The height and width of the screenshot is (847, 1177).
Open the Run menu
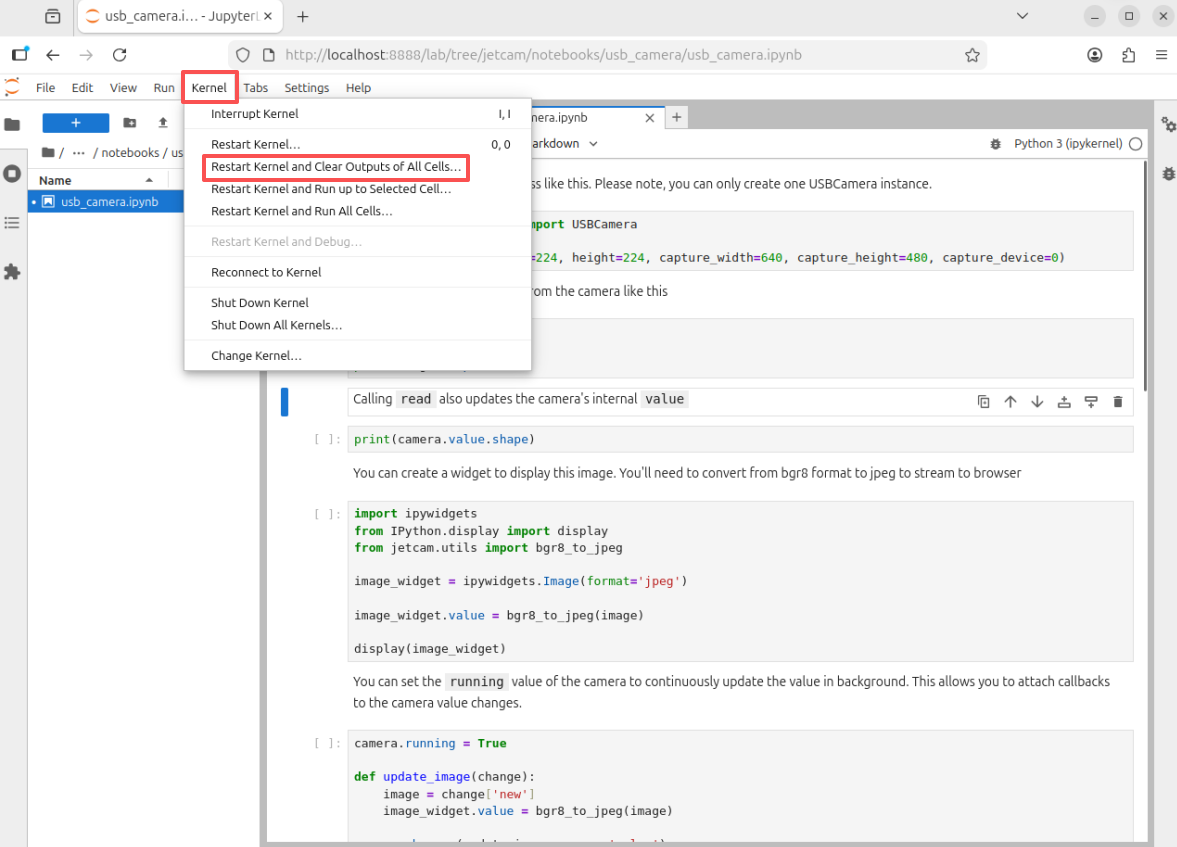pos(164,88)
